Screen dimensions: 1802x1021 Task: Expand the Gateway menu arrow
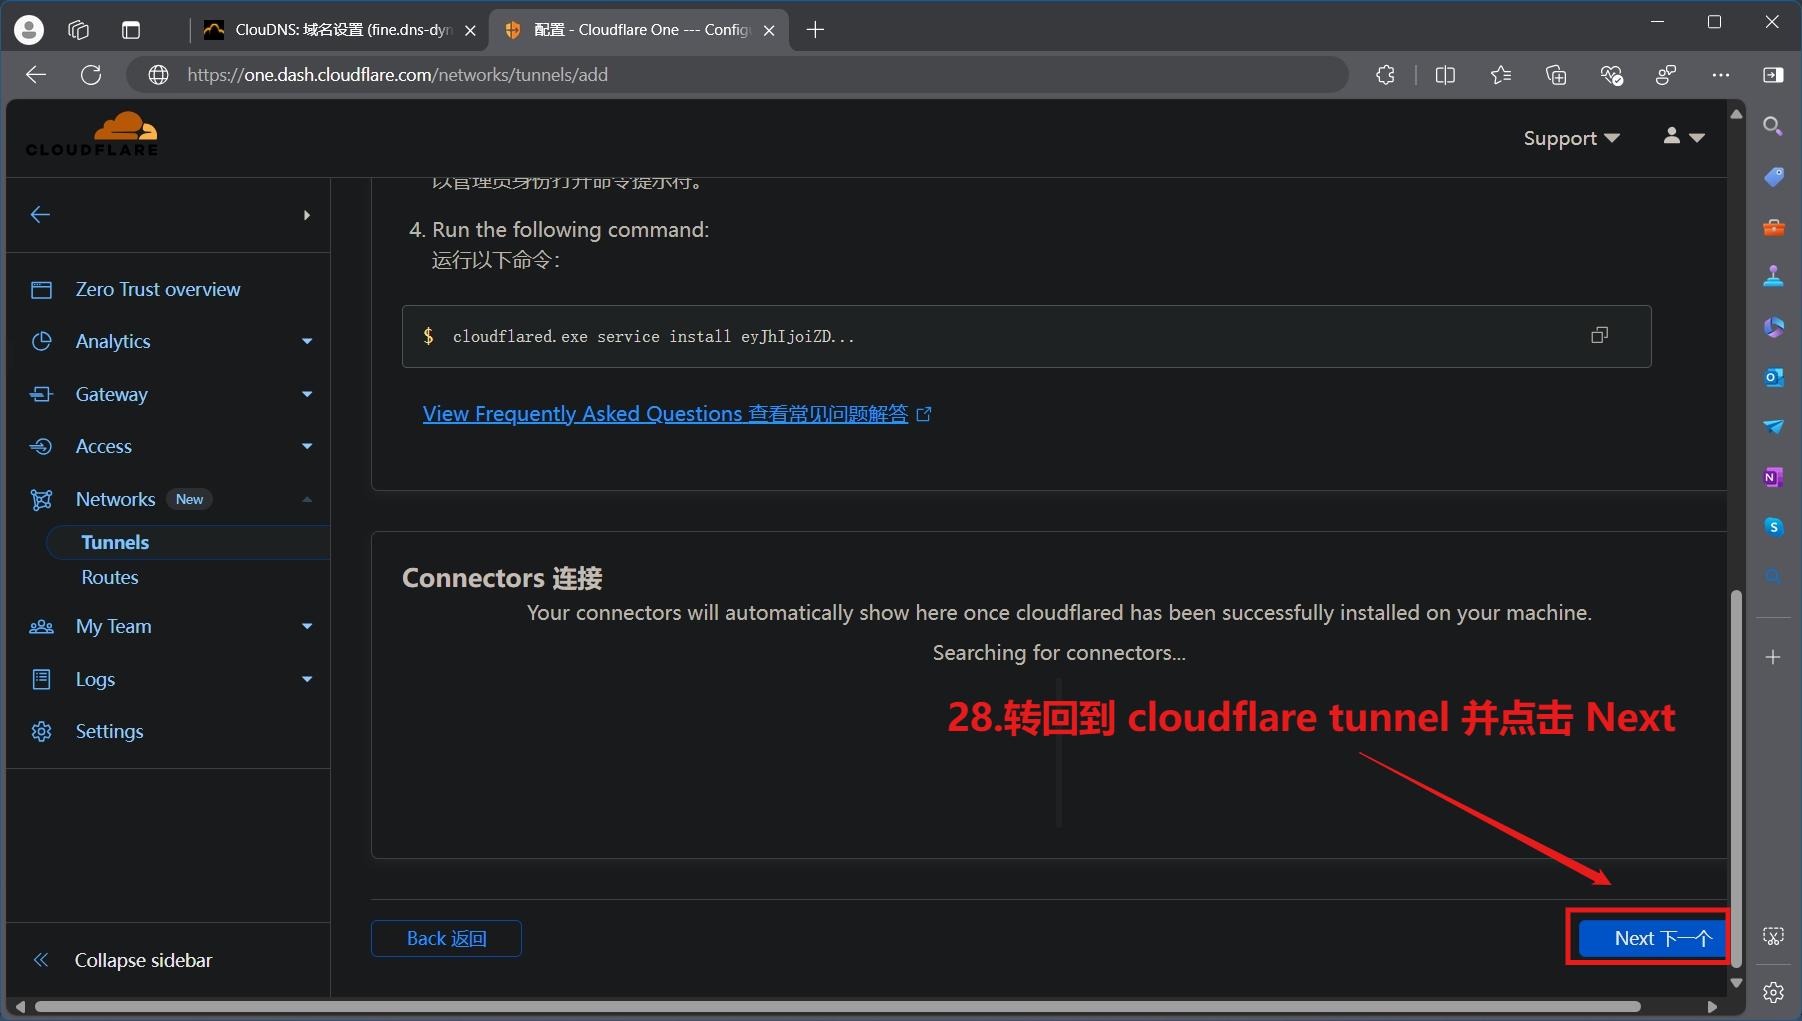[x=307, y=394]
